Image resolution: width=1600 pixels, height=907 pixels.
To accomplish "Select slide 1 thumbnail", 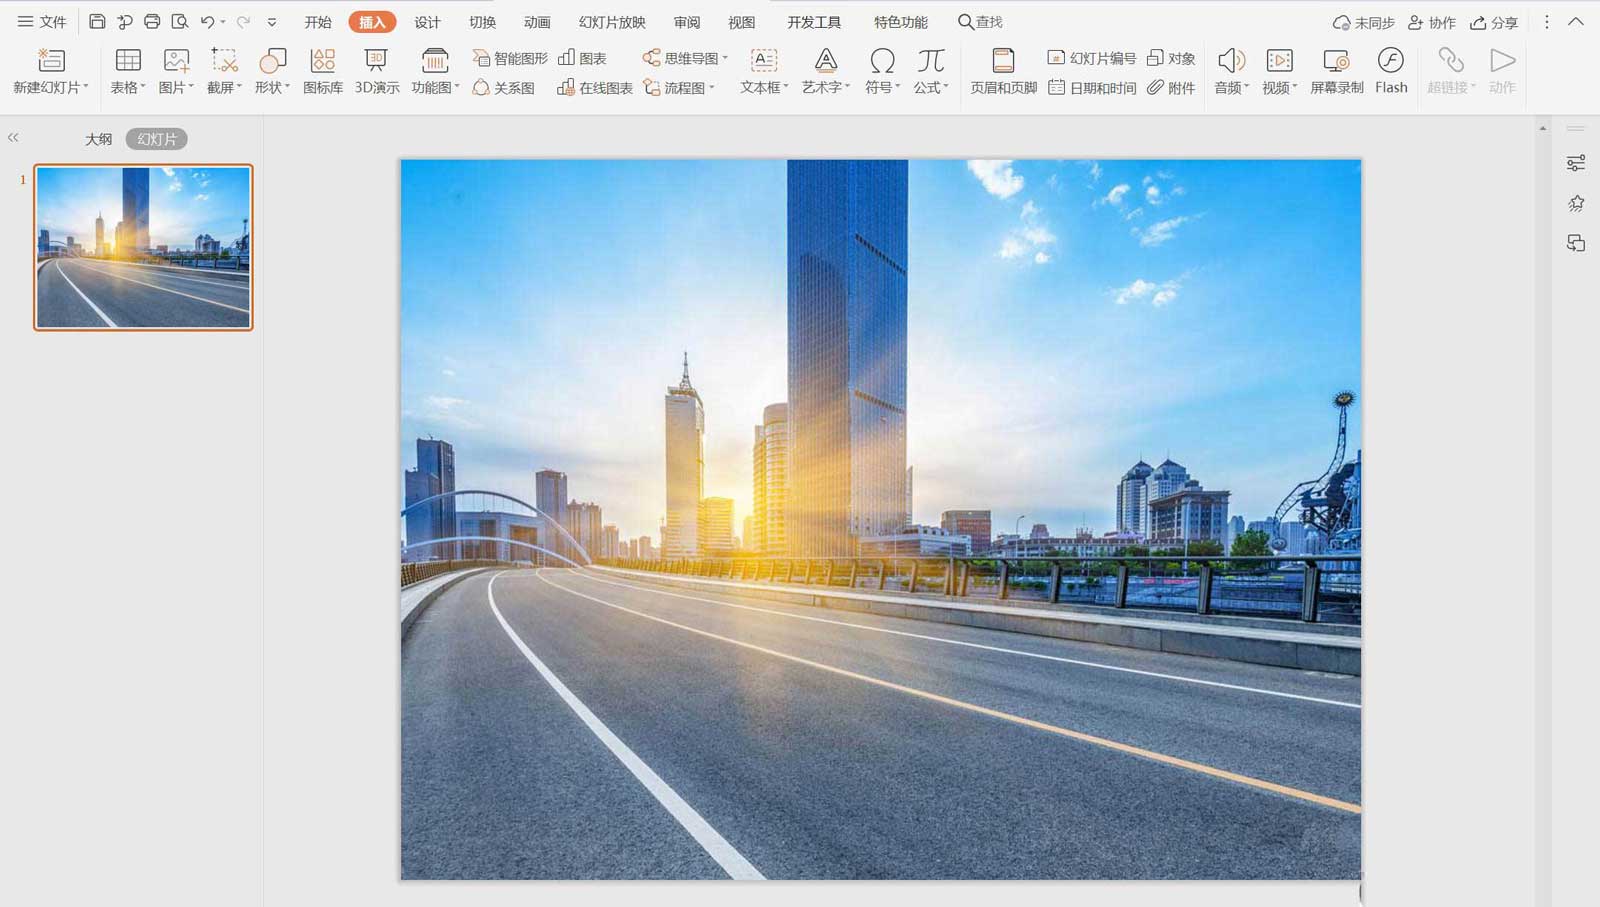I will pos(143,247).
